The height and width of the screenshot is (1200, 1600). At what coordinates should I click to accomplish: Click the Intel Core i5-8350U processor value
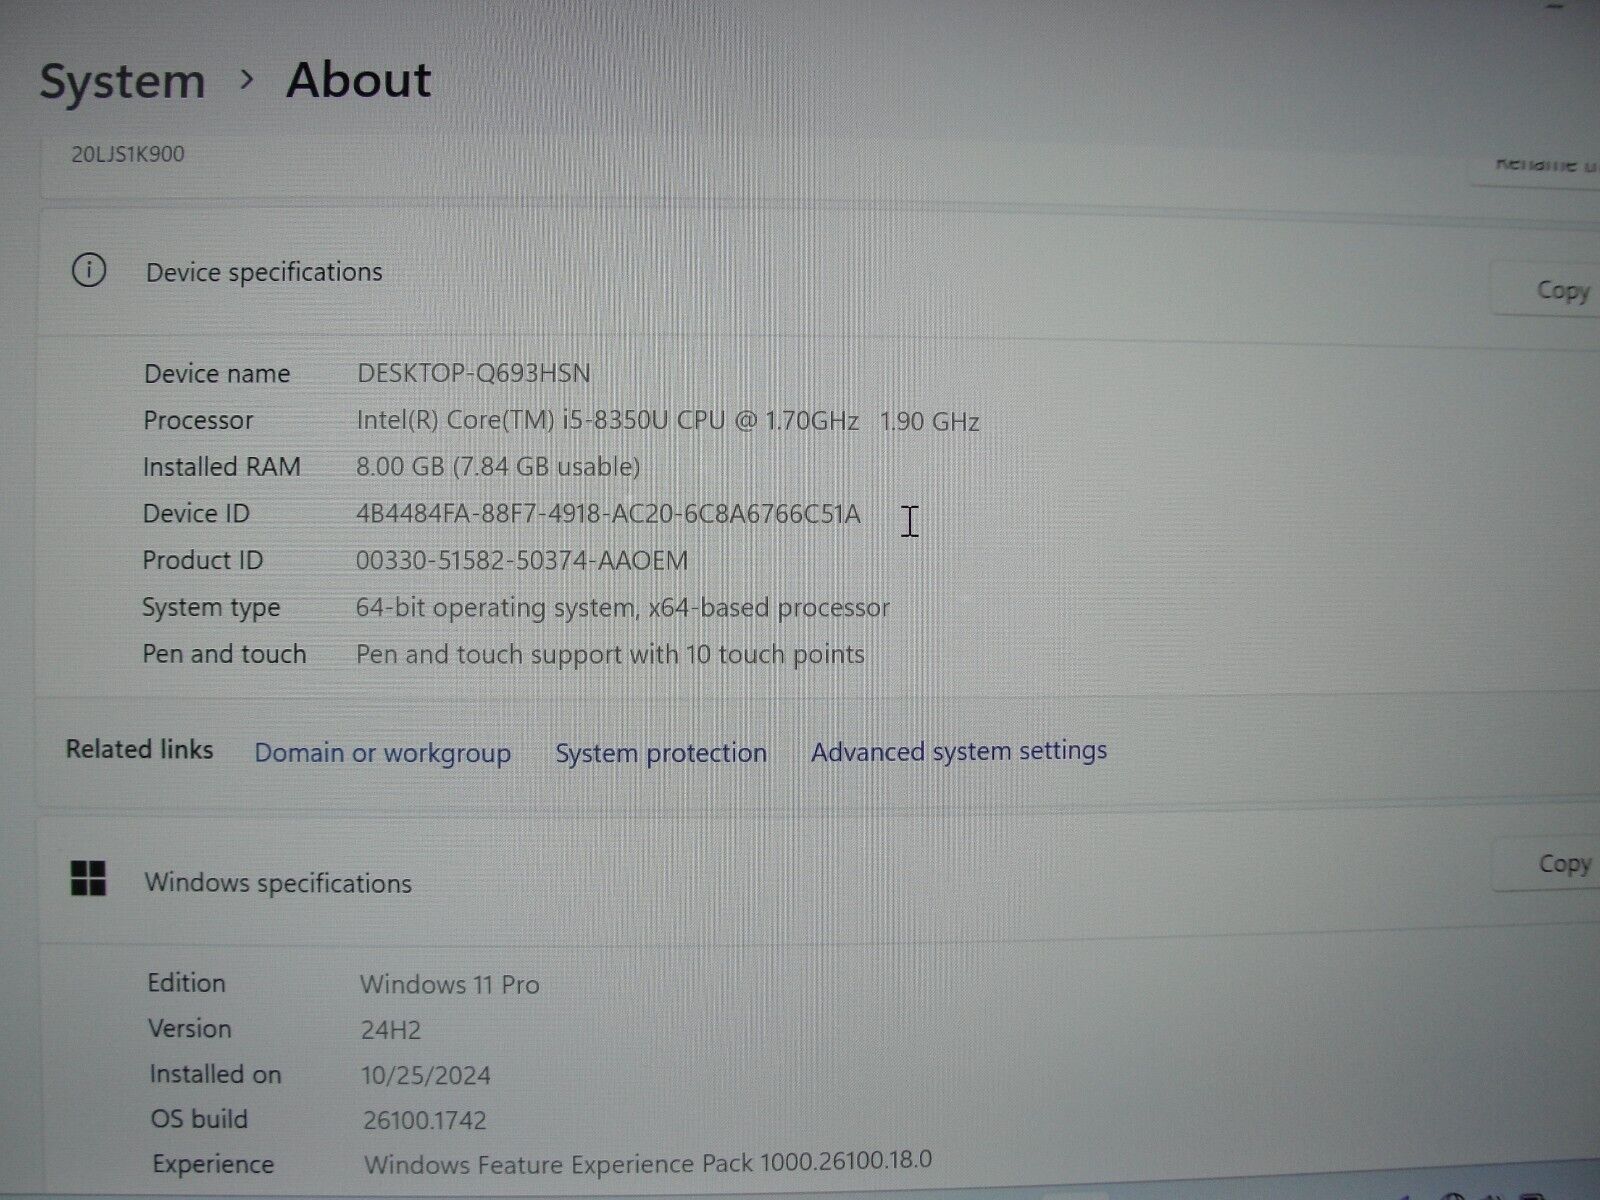coord(667,420)
